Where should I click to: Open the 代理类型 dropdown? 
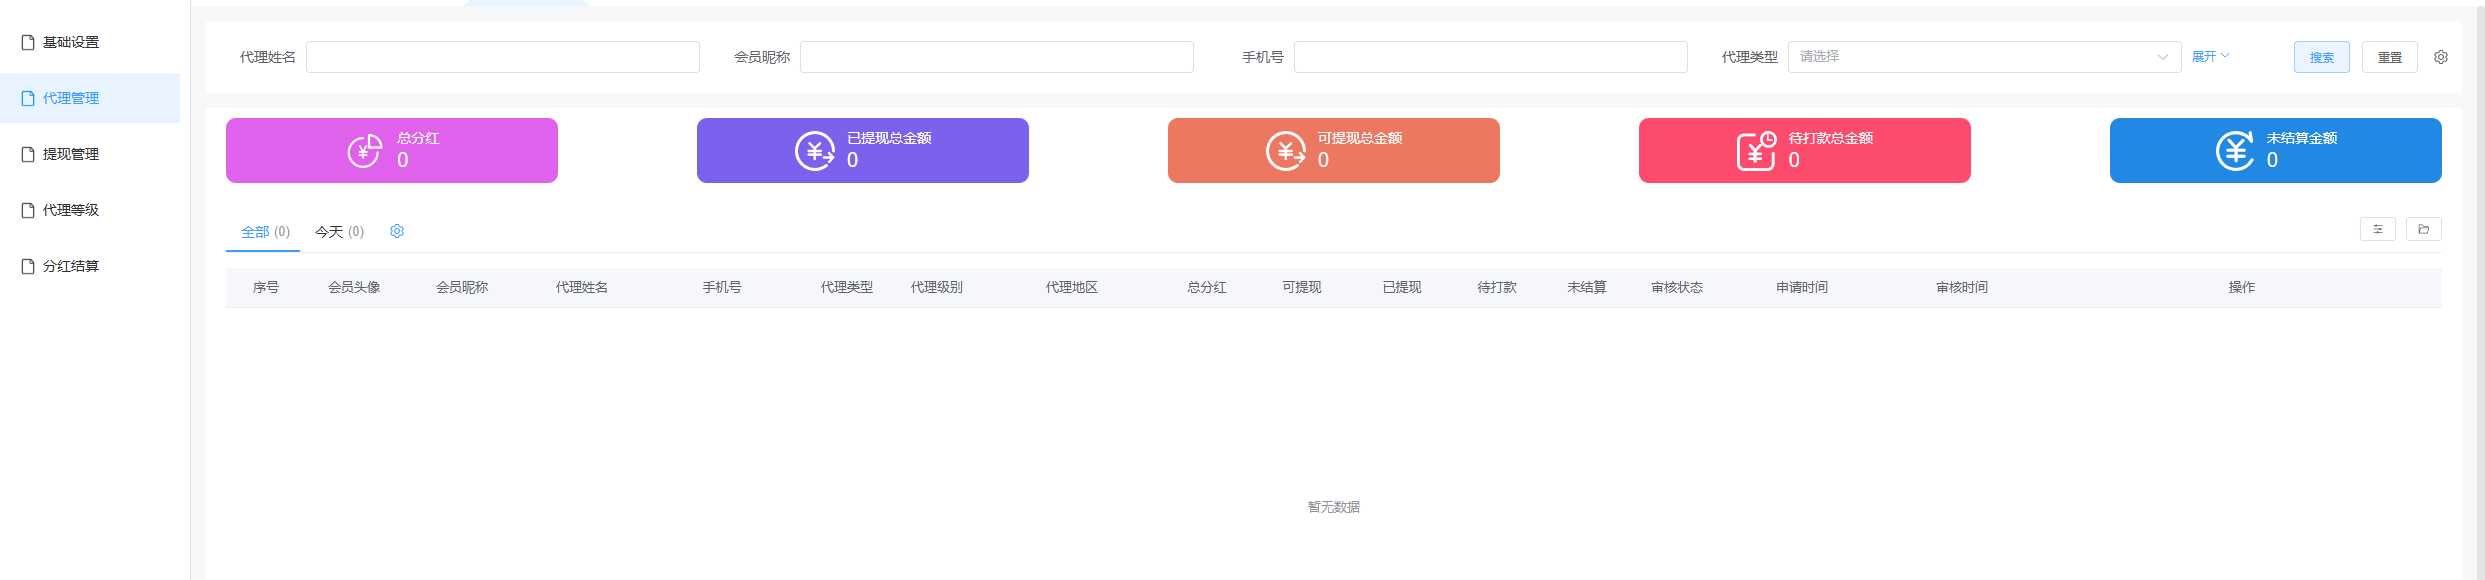1985,57
